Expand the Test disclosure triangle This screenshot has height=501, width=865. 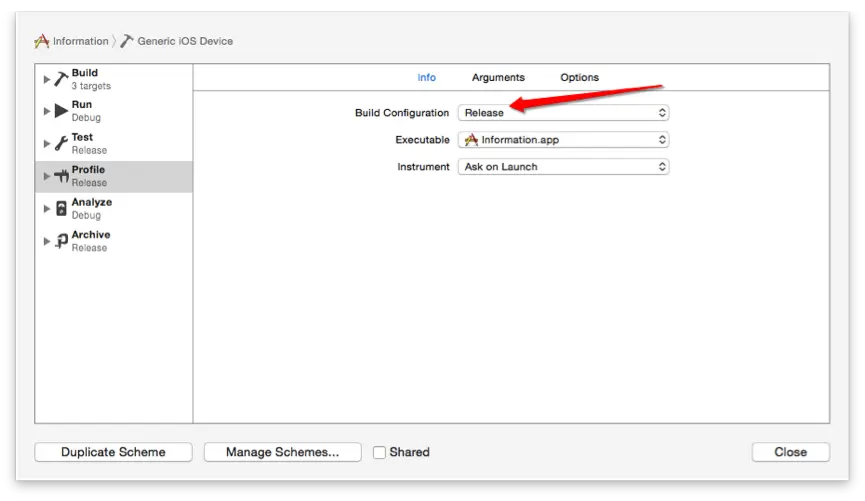coord(47,144)
